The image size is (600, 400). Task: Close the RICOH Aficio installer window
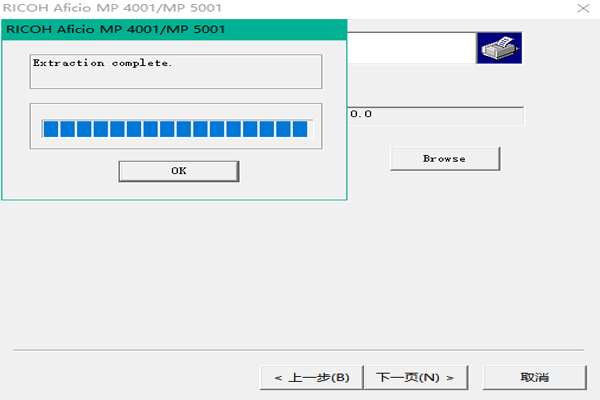pyautogui.click(x=583, y=8)
